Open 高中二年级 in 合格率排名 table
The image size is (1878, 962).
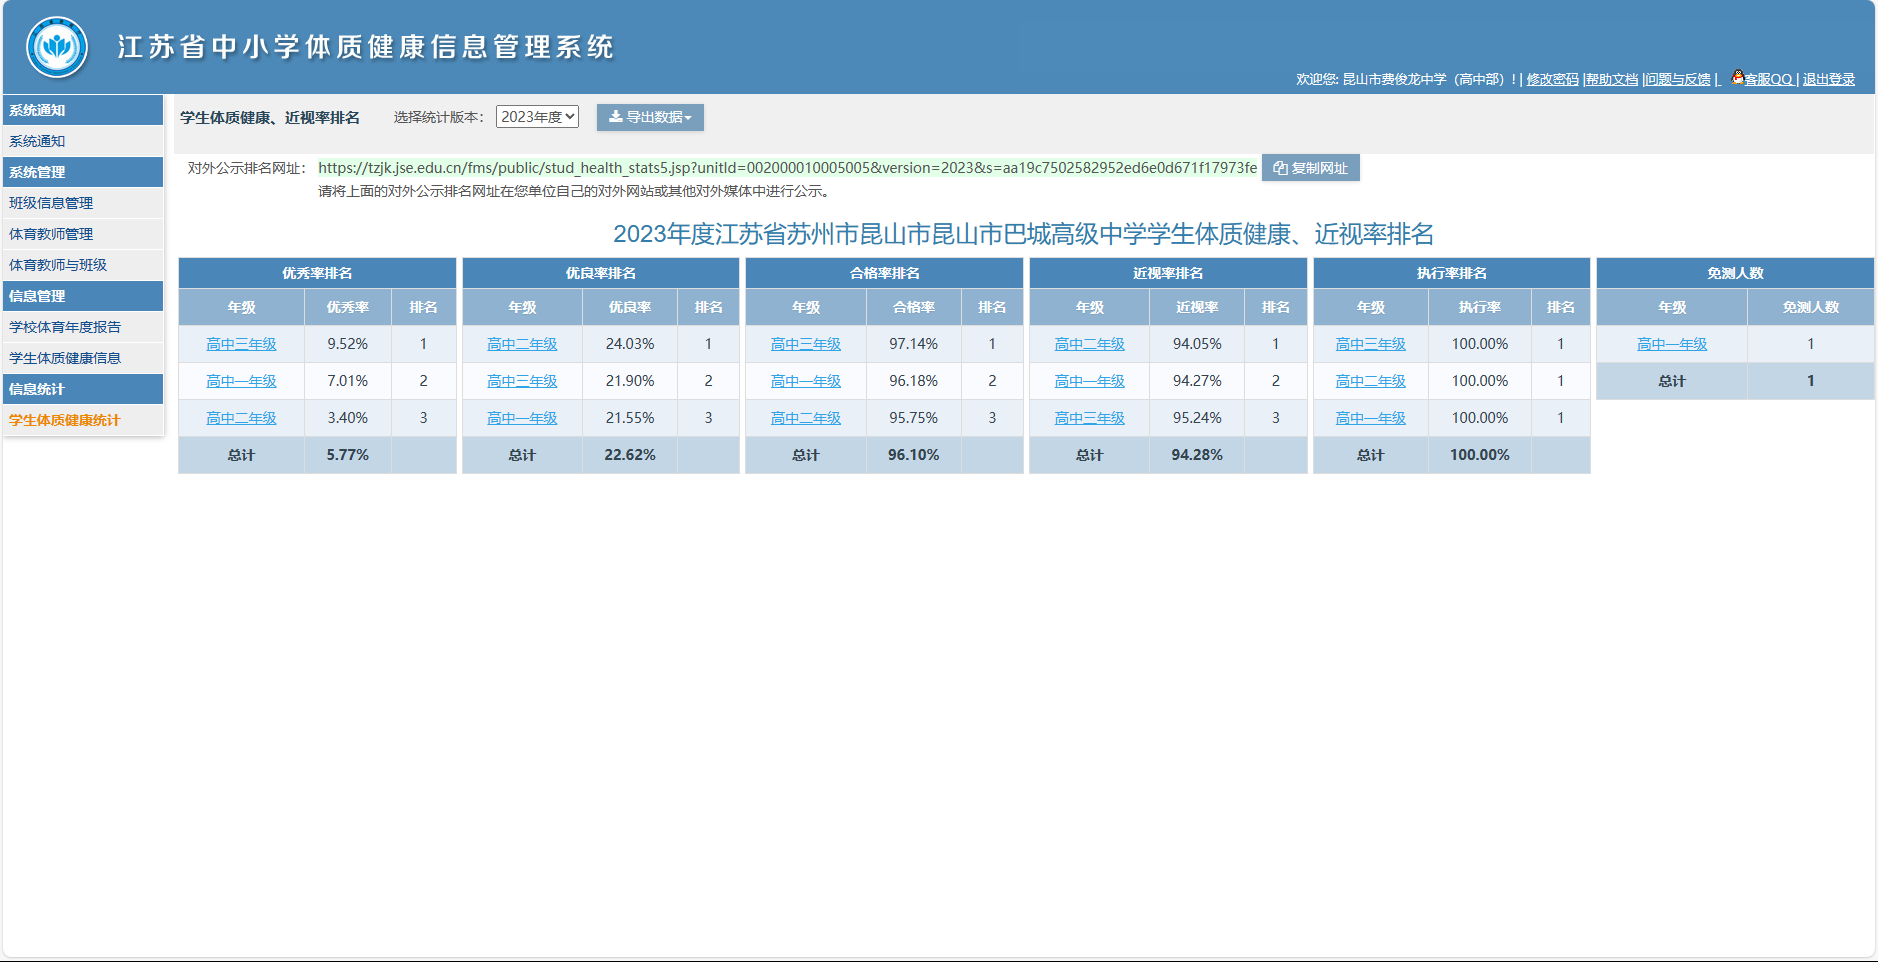click(x=806, y=418)
